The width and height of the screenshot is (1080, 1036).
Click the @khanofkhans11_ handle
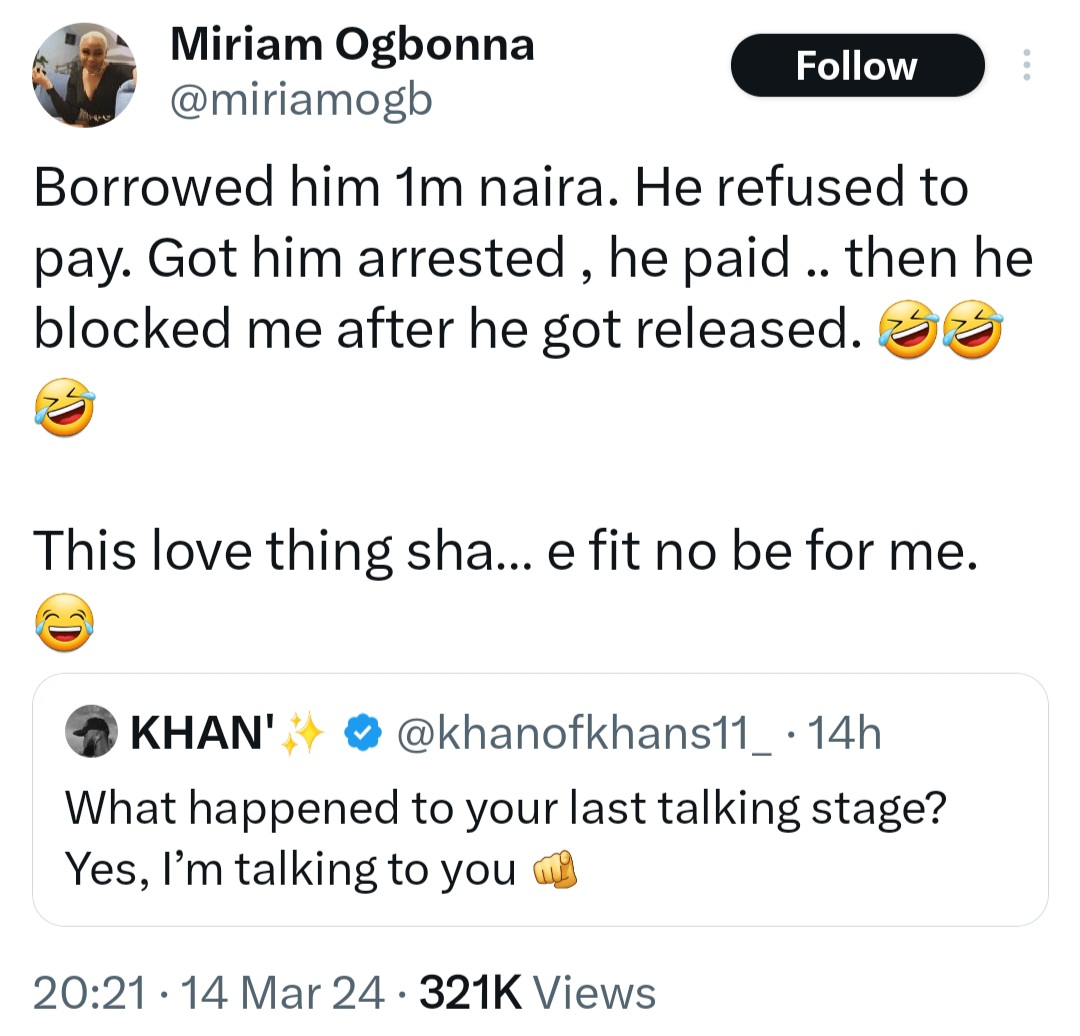click(587, 732)
